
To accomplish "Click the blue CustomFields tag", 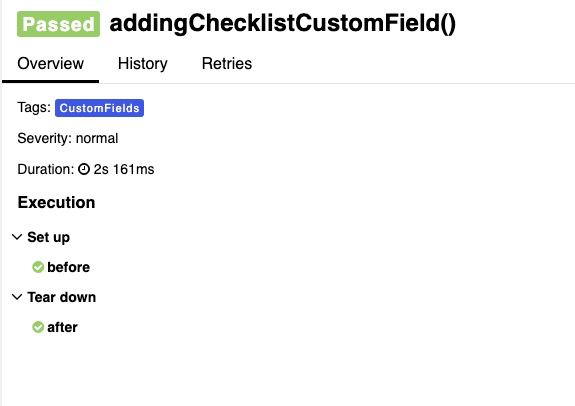I will [99, 108].
